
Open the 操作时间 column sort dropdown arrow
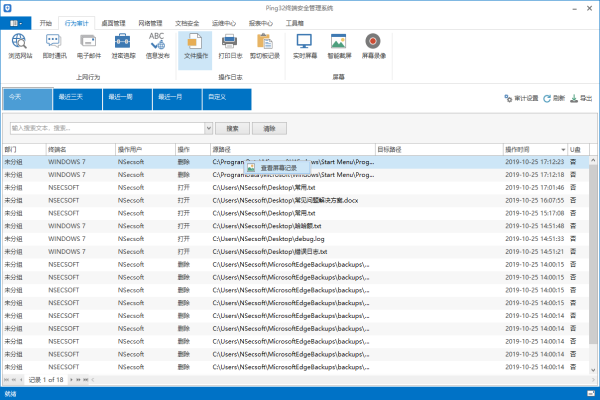[563, 150]
